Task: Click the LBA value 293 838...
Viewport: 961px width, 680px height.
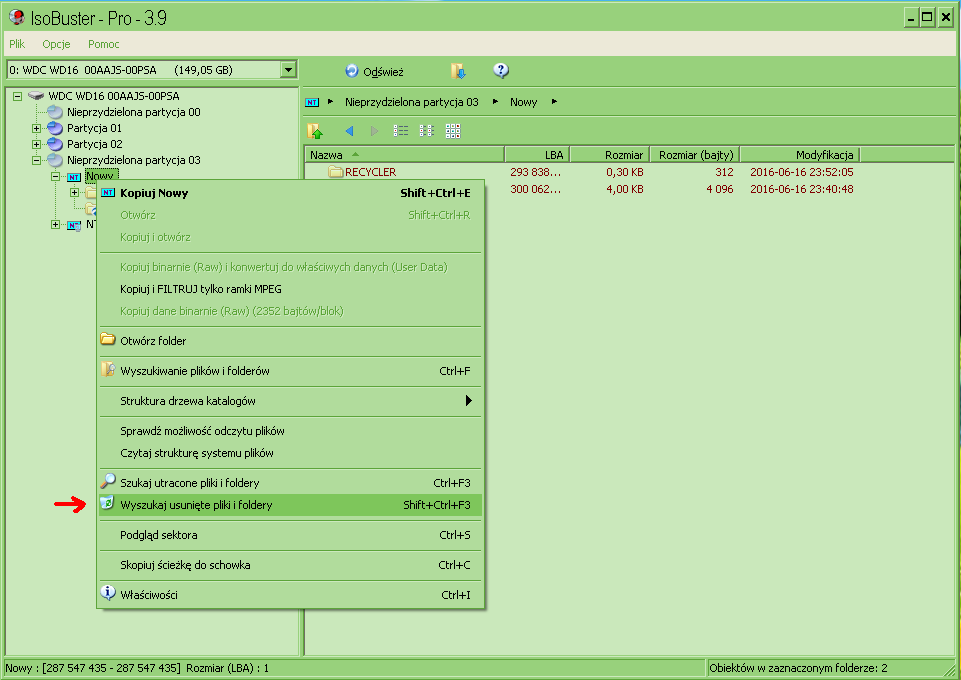Action: coord(535,172)
